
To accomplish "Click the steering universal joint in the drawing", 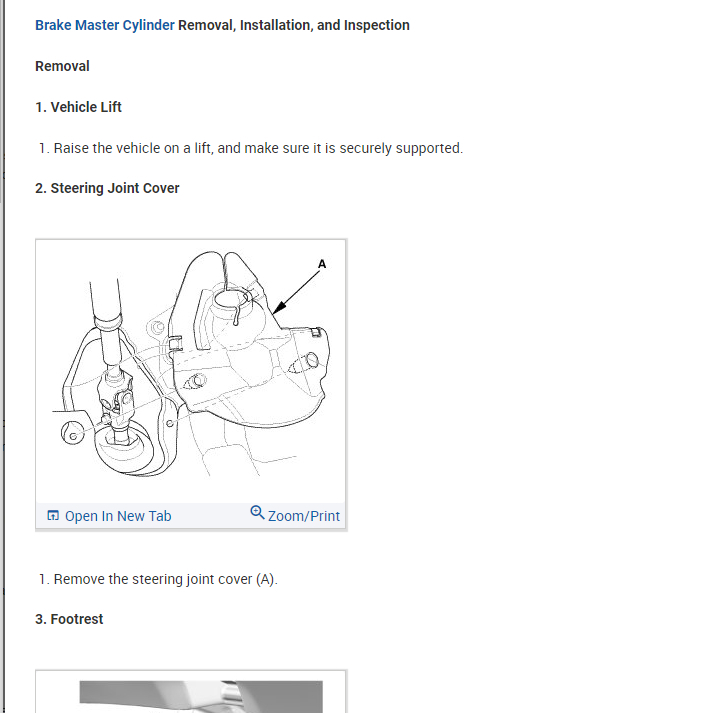I will [x=116, y=395].
